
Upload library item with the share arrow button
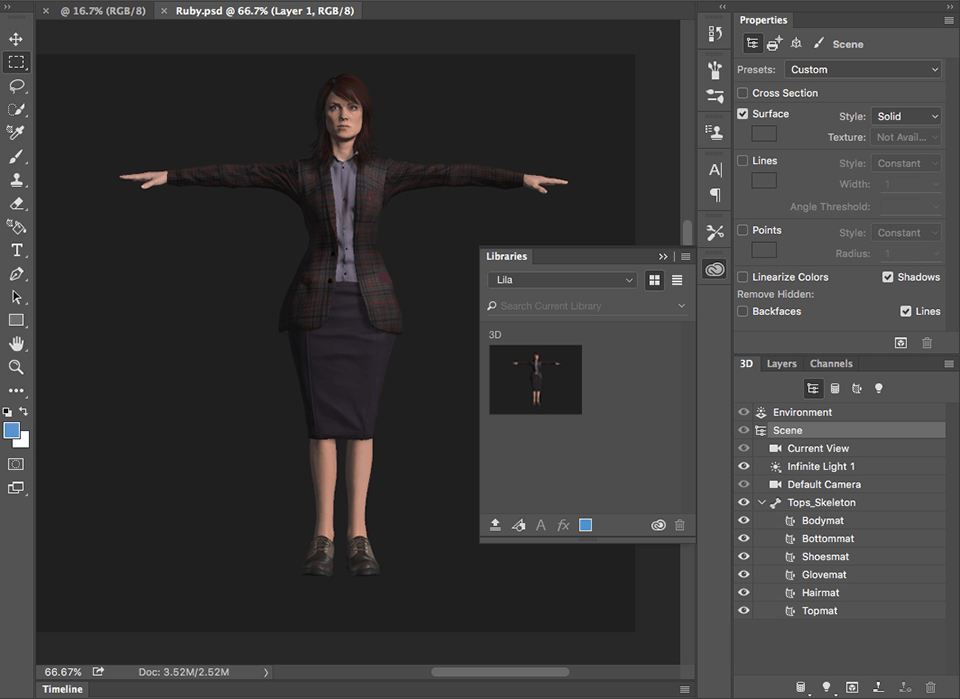click(495, 524)
